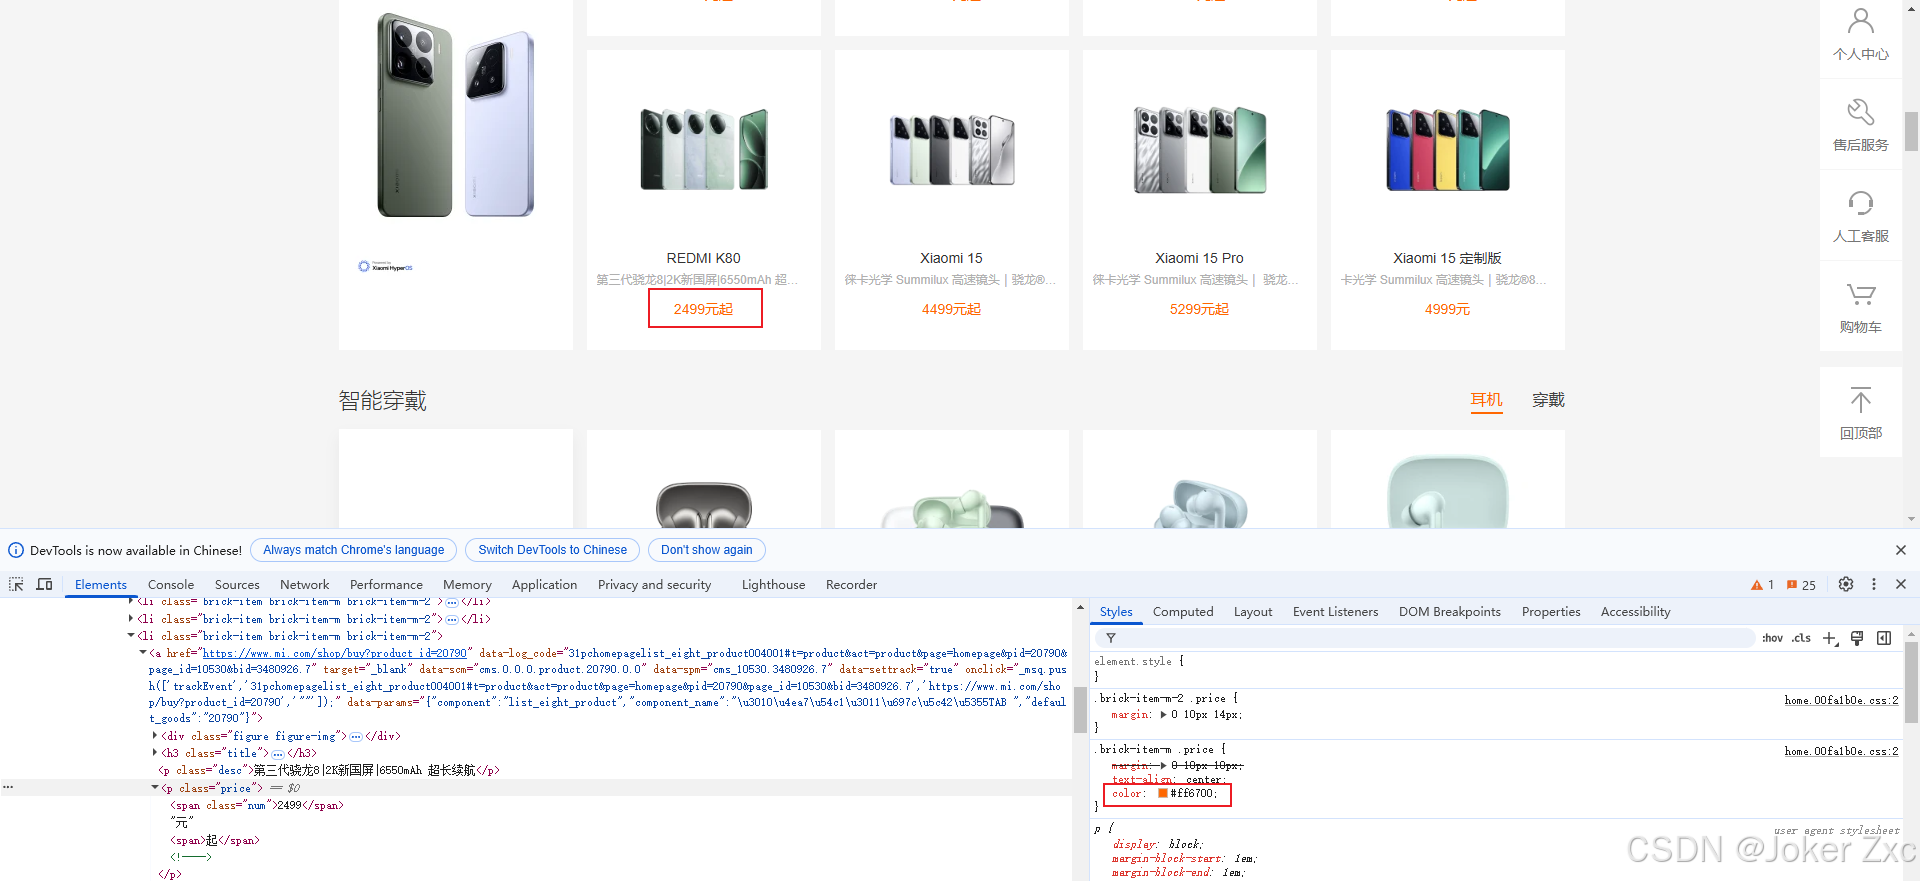
Task: Click the Xiaomi 15 product title
Action: [951, 258]
